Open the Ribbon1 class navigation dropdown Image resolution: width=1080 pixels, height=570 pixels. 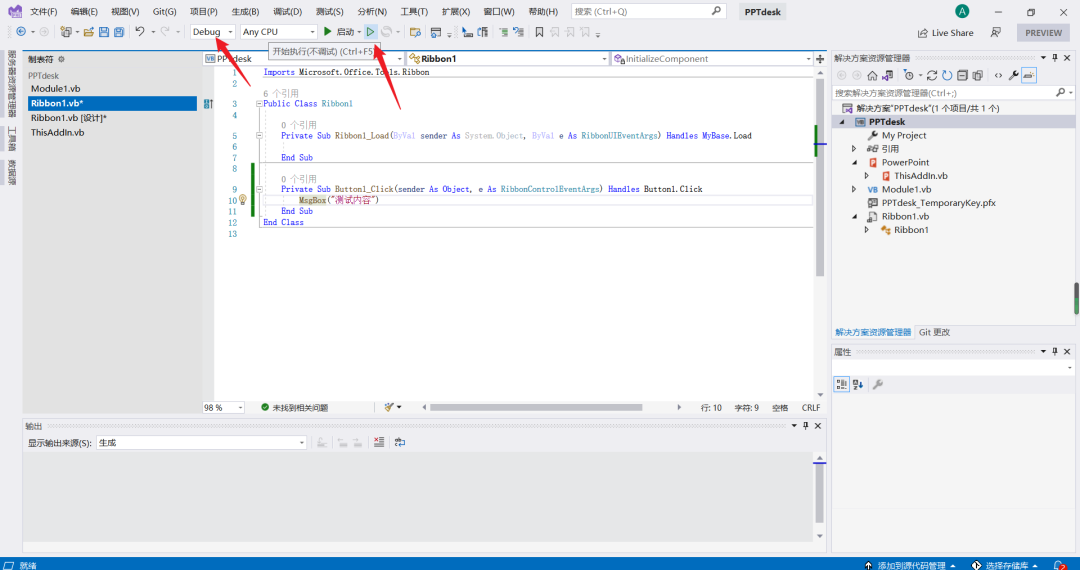(x=508, y=59)
